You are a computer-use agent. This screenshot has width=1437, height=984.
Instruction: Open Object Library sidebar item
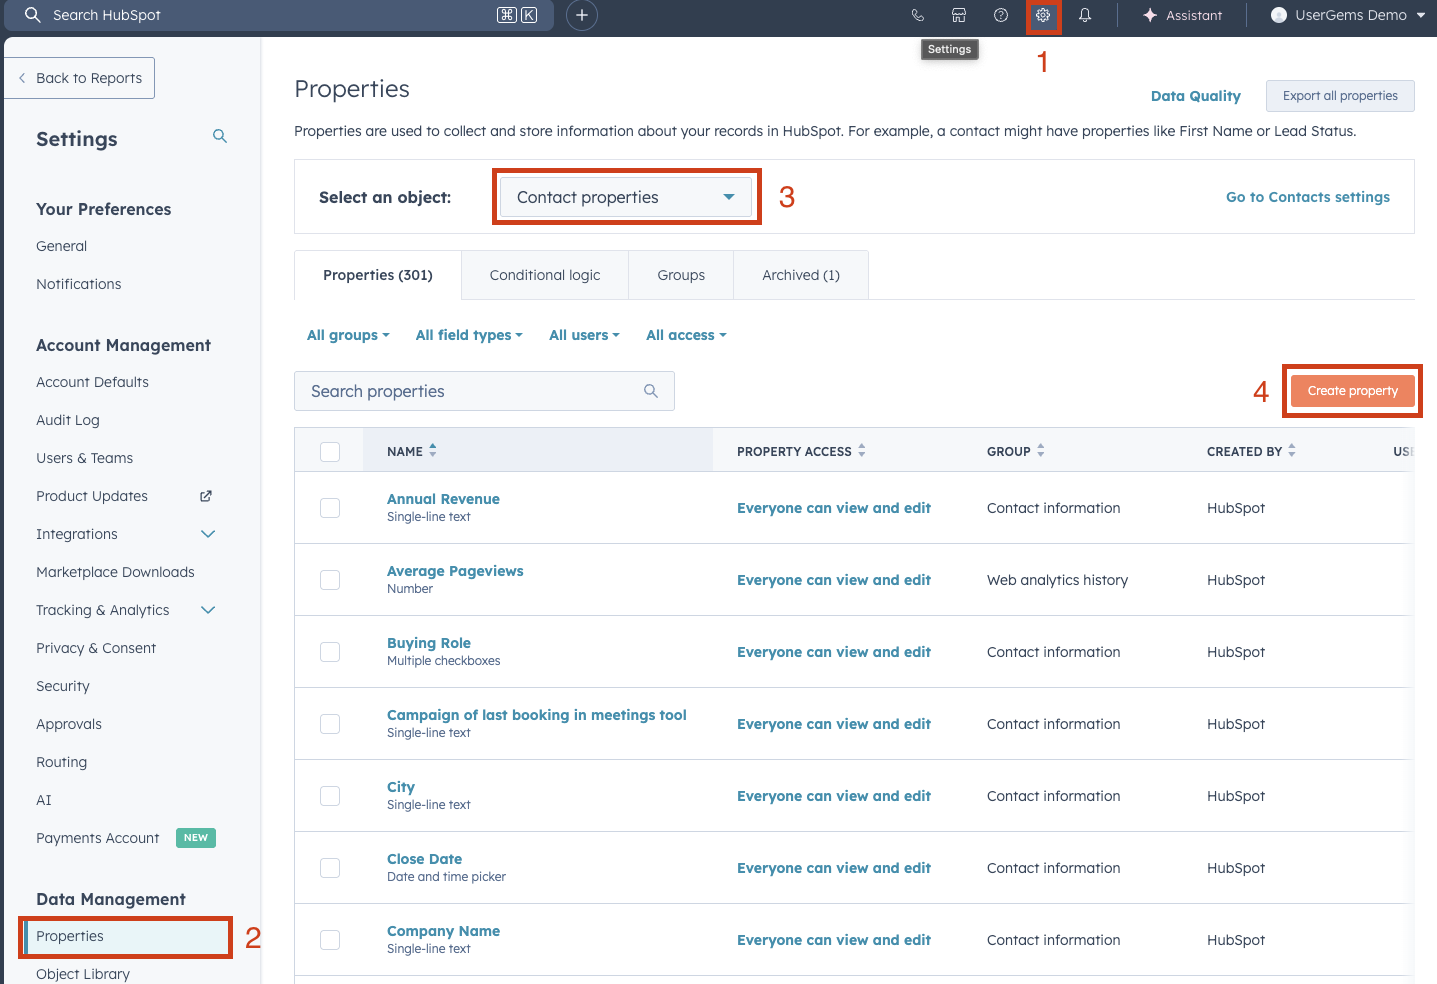pyautogui.click(x=83, y=974)
